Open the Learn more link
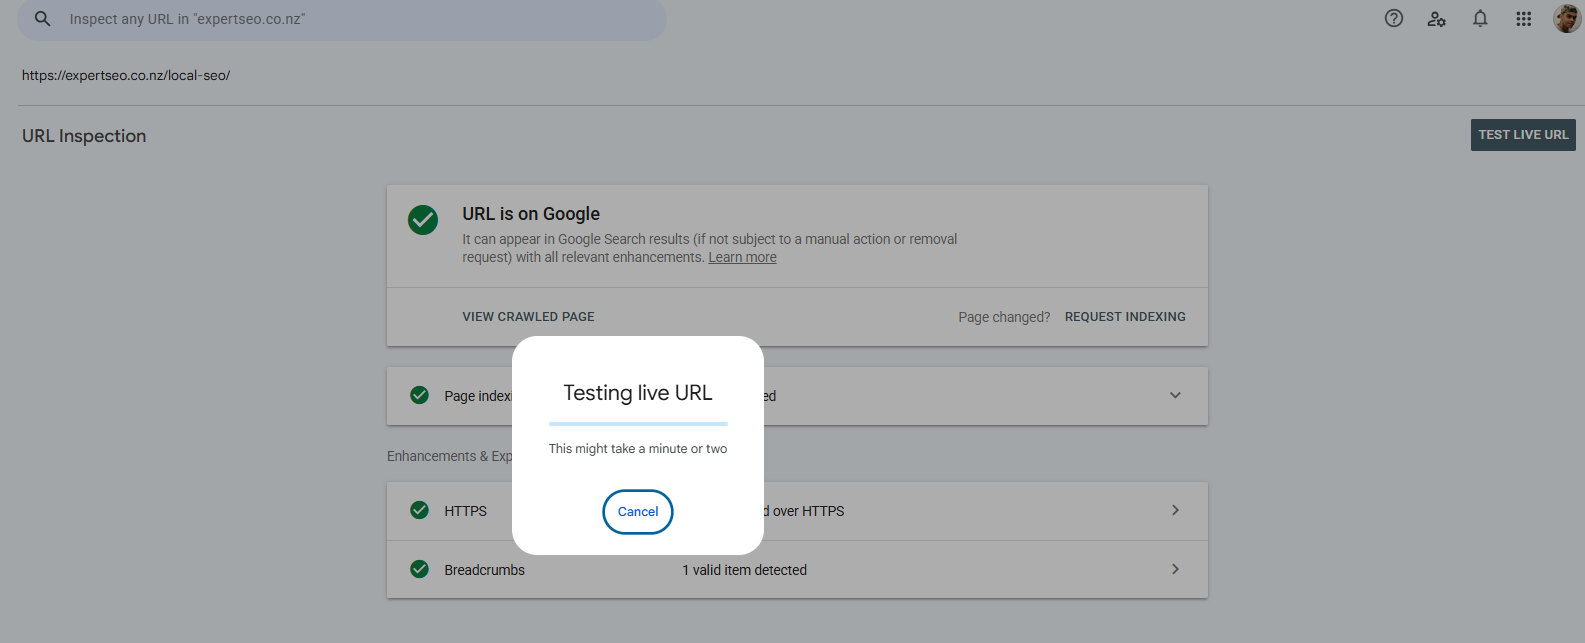This screenshot has width=1585, height=643. coord(742,258)
